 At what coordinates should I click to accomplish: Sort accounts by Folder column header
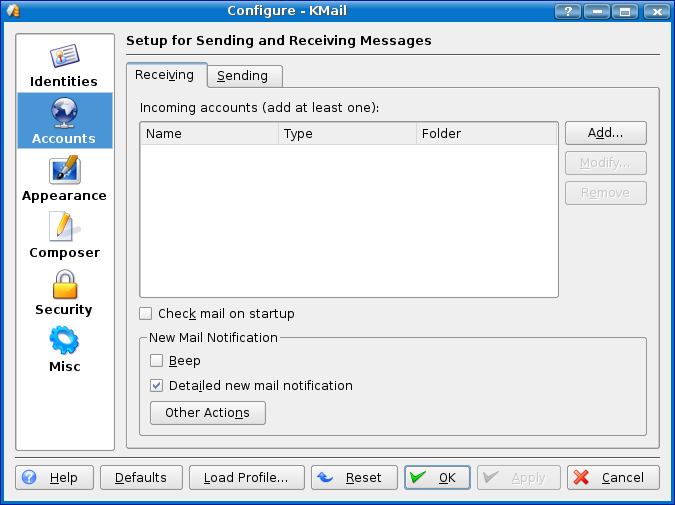point(486,134)
